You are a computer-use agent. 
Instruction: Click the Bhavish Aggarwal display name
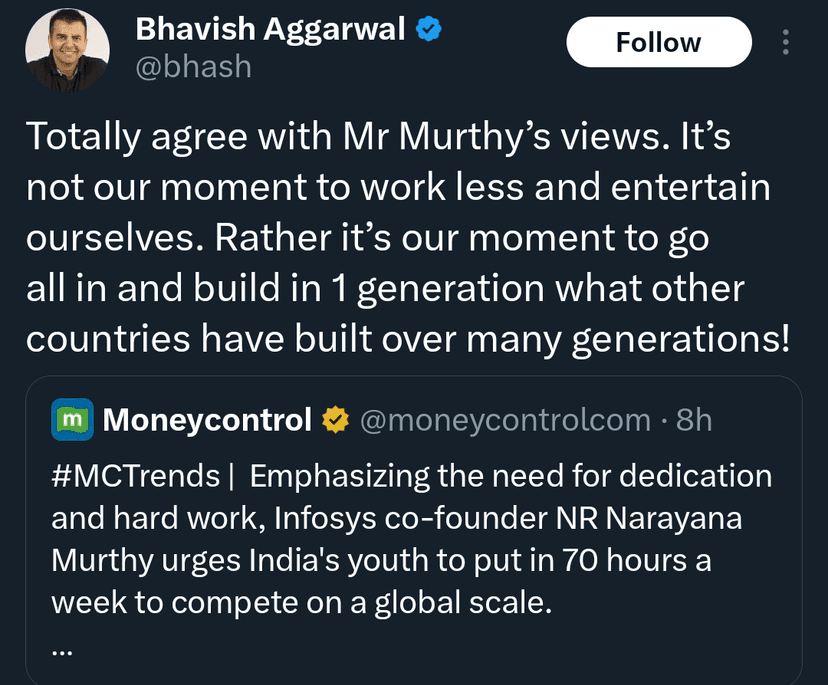[270, 30]
